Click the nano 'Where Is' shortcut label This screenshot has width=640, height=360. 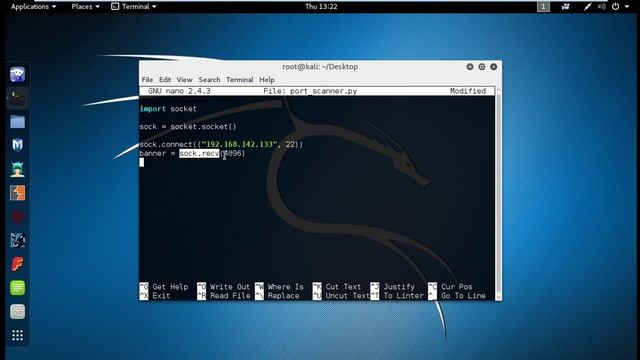[x=286, y=287]
